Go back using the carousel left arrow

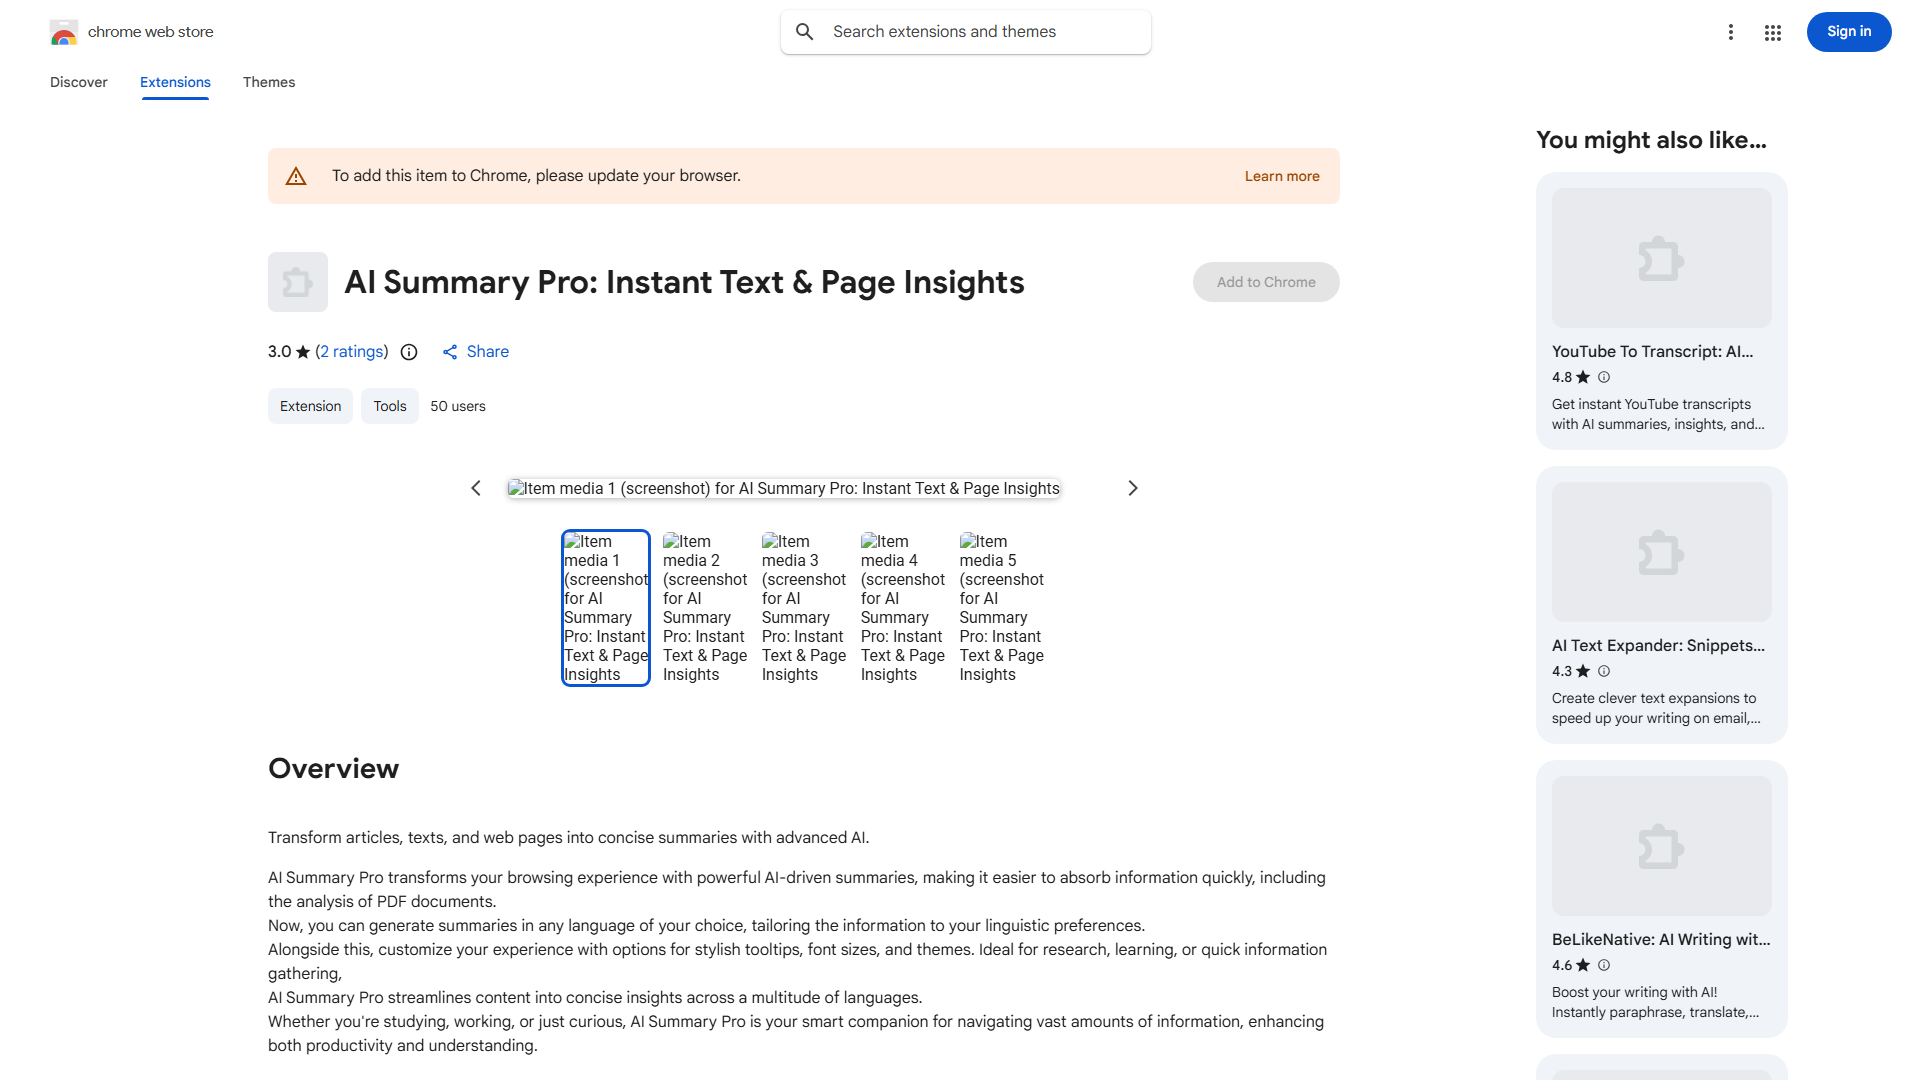pyautogui.click(x=476, y=488)
